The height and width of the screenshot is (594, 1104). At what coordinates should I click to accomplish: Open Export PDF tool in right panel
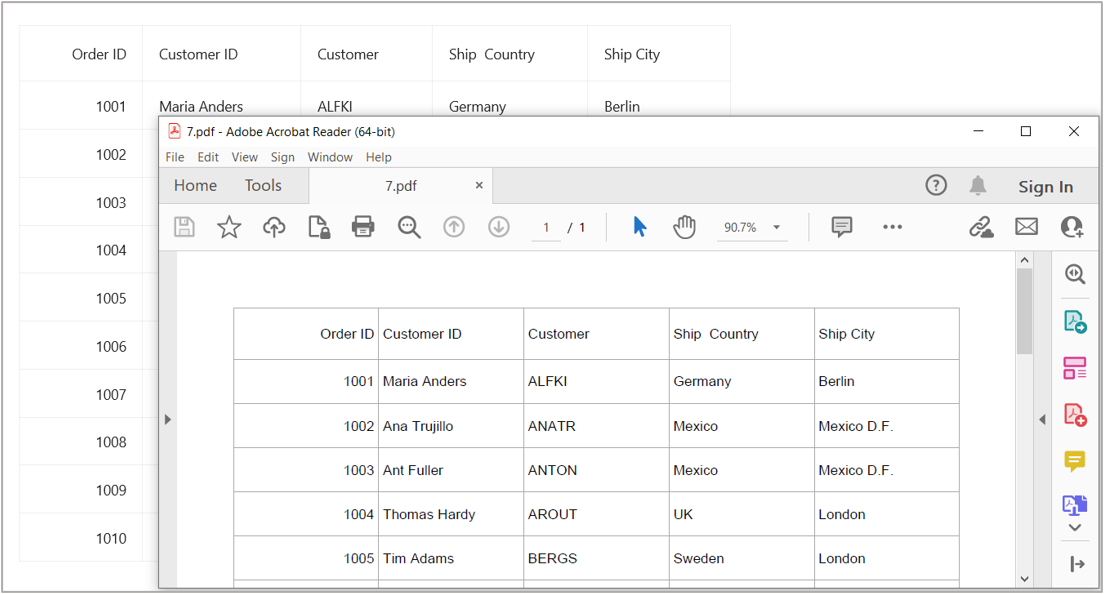tap(1074, 321)
